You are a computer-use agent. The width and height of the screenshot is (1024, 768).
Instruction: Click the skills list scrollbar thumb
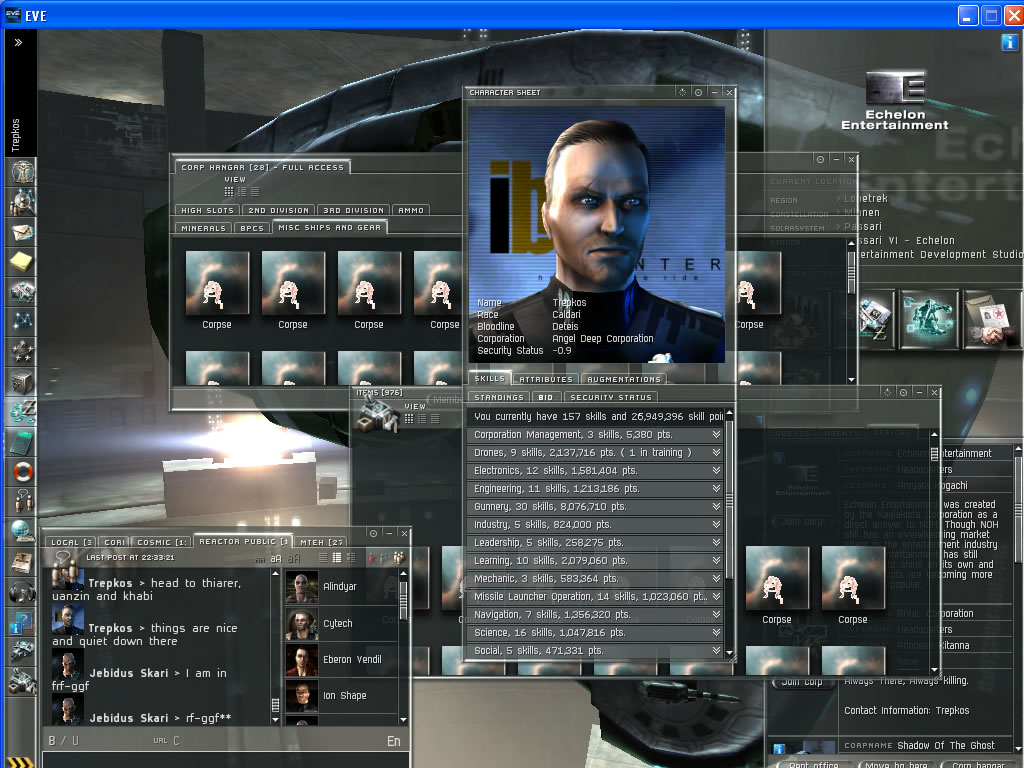click(x=729, y=500)
